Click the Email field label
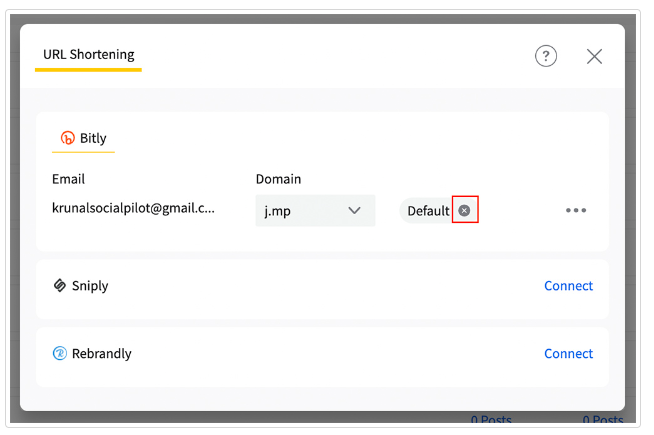The image size is (654, 435). tap(68, 179)
